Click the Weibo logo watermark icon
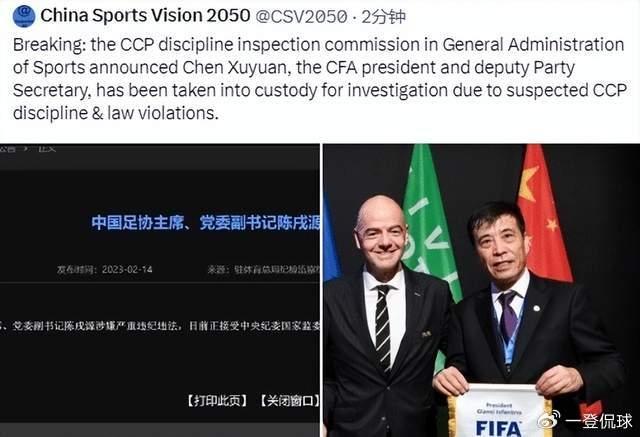Viewport: 640px width, 437px height. (549, 420)
